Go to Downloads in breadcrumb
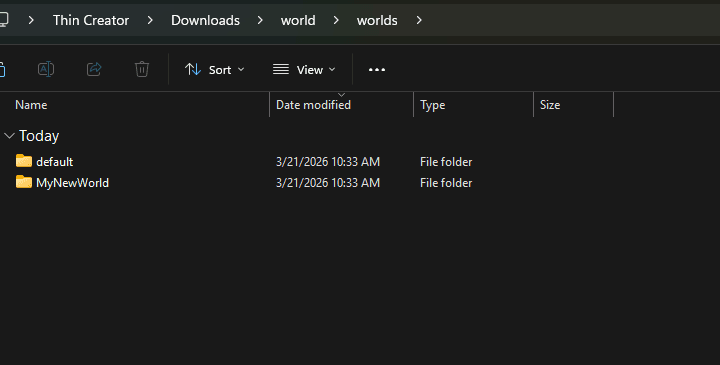The image size is (720, 365). point(205,20)
